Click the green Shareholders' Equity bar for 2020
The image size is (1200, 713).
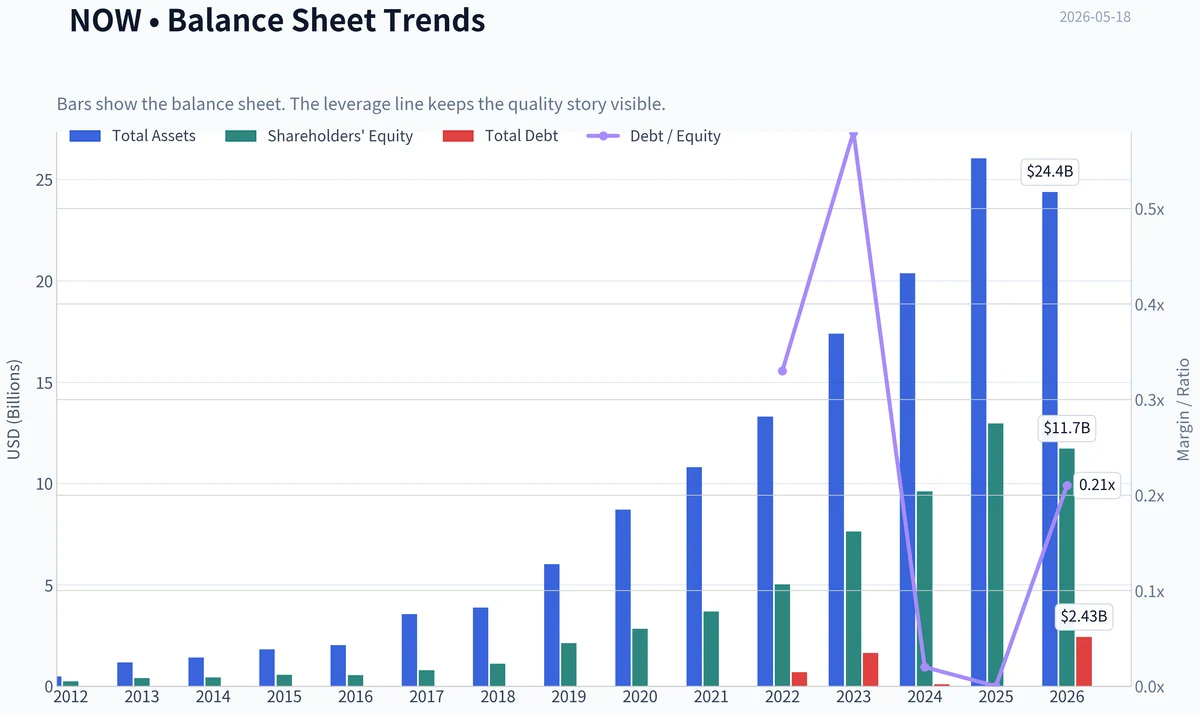pyautogui.click(x=640, y=657)
